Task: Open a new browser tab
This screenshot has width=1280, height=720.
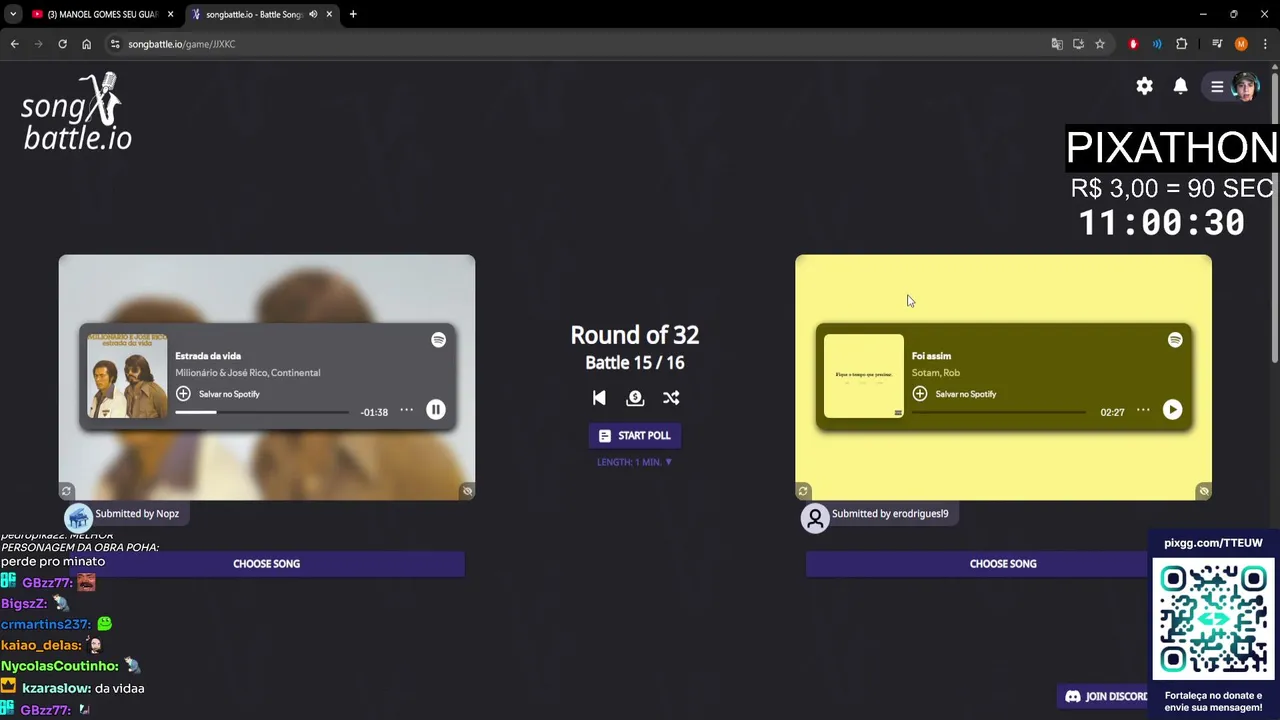Action: coord(352,14)
